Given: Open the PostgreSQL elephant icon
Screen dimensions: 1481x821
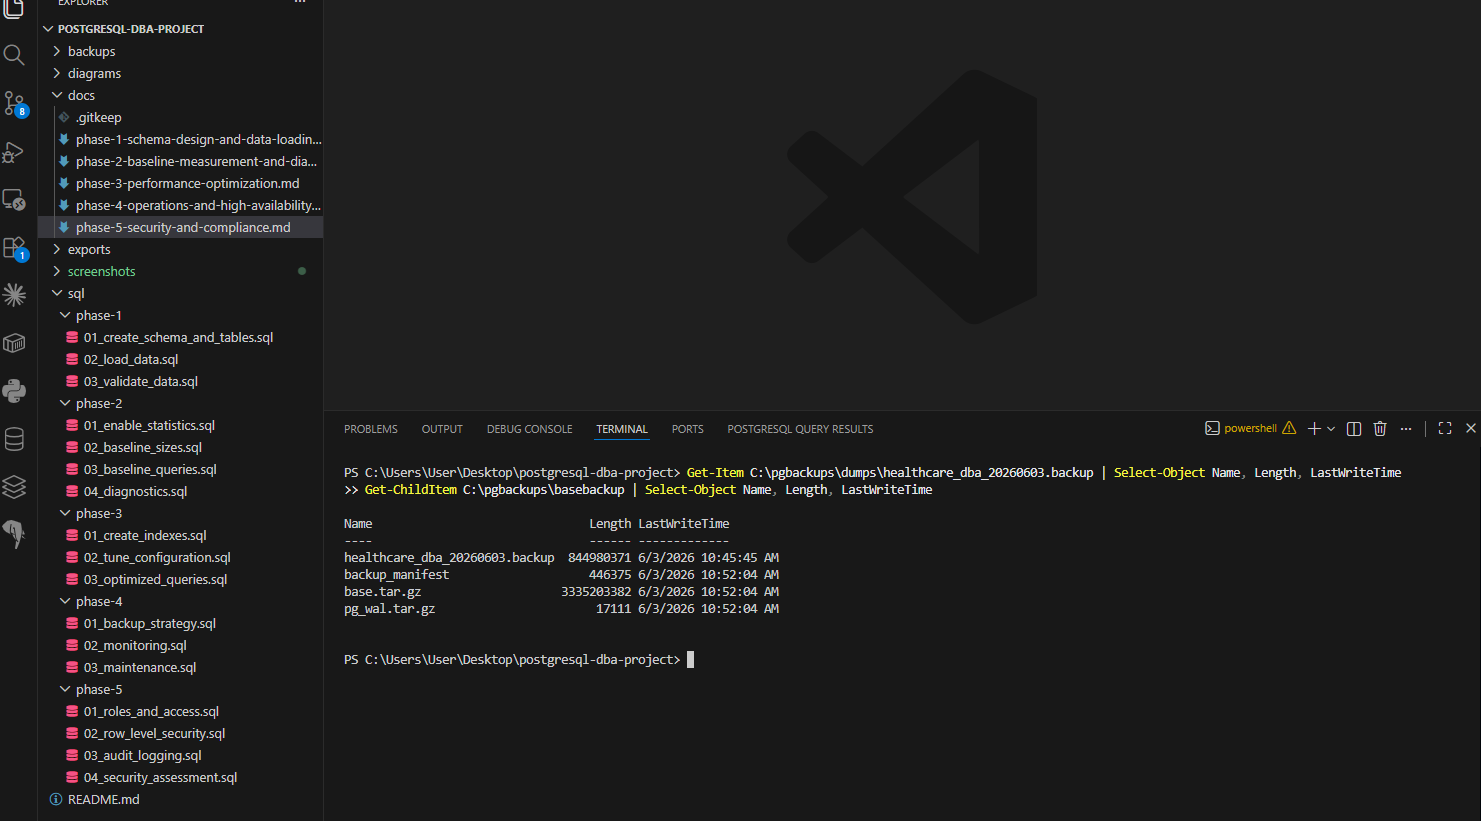Looking at the screenshot, I should click(x=14, y=534).
